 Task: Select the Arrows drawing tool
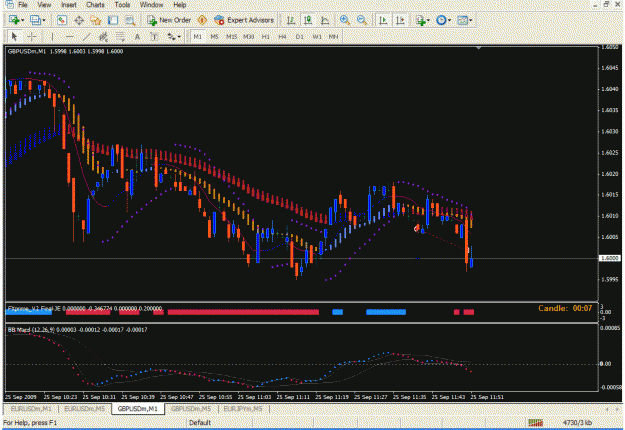click(x=171, y=37)
